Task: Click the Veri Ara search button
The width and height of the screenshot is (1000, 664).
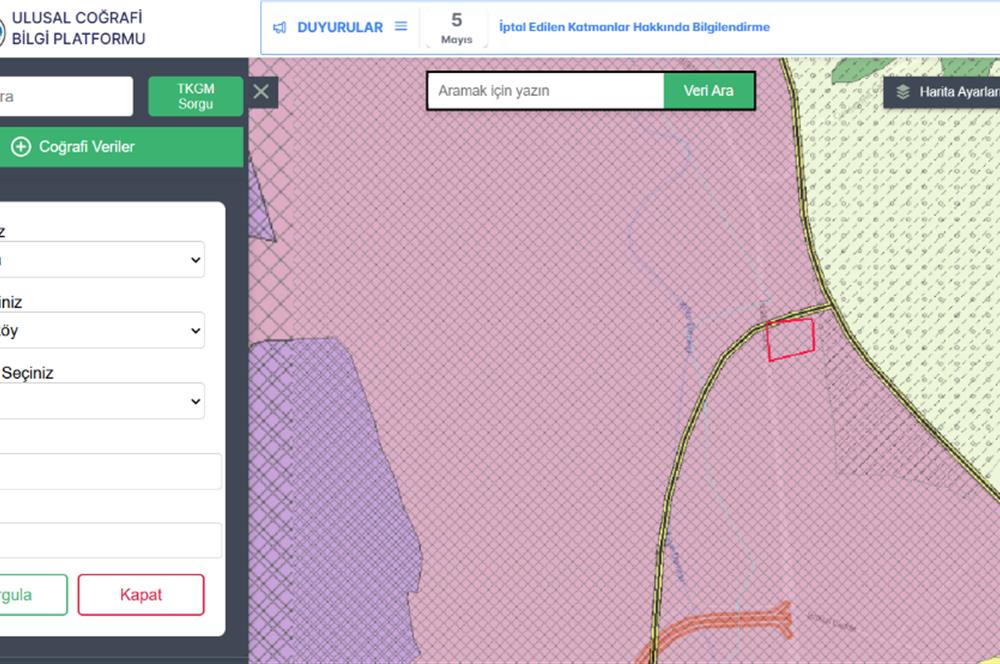Action: pos(709,91)
